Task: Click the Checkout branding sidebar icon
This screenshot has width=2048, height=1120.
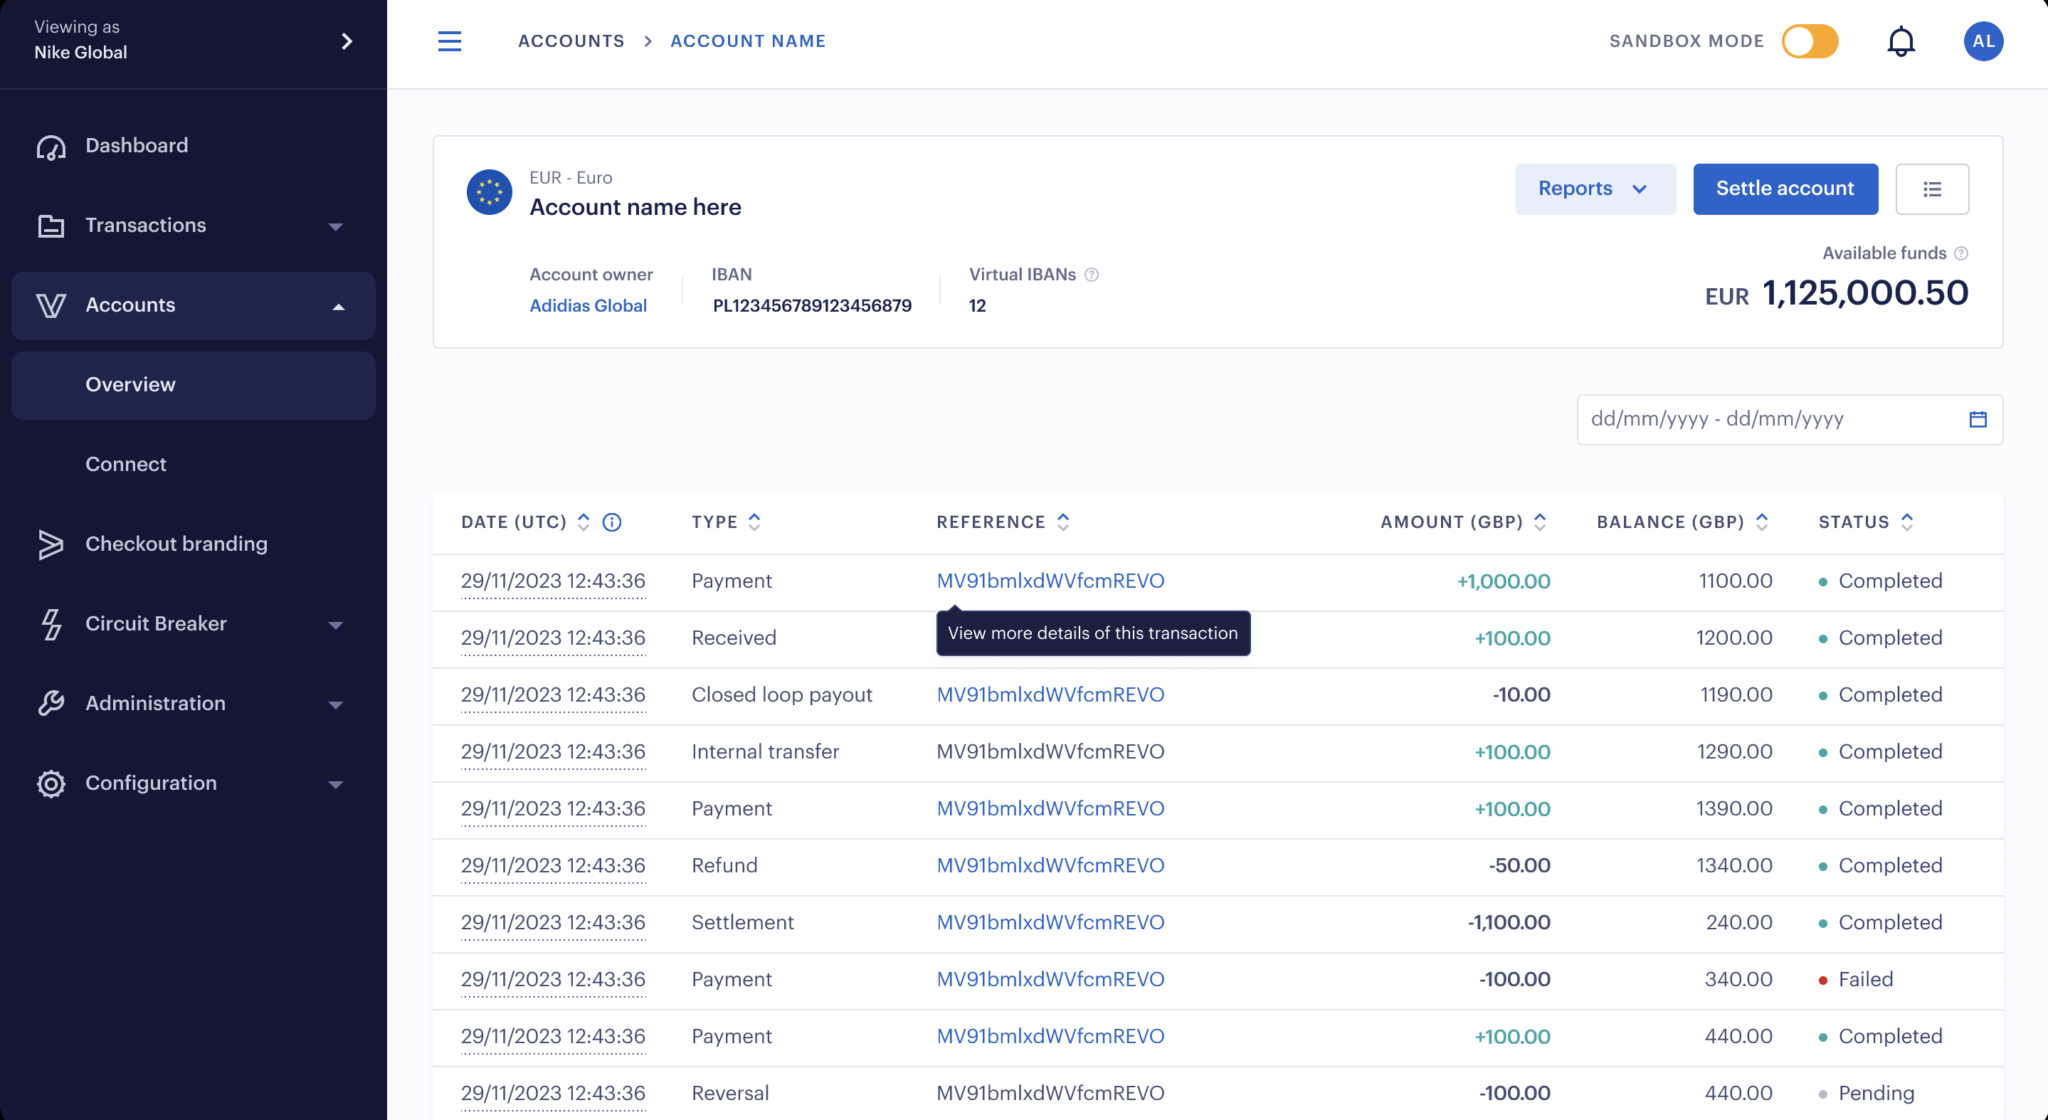Action: pos(50,544)
